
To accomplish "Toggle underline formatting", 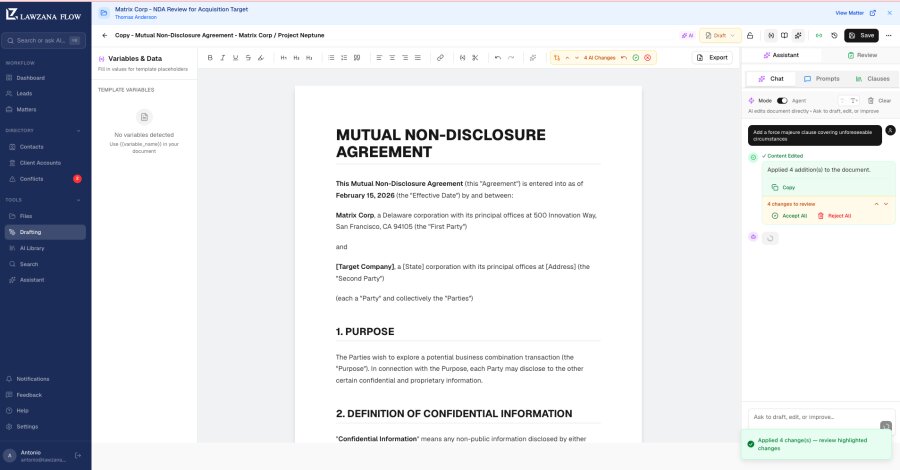I will coord(235,57).
